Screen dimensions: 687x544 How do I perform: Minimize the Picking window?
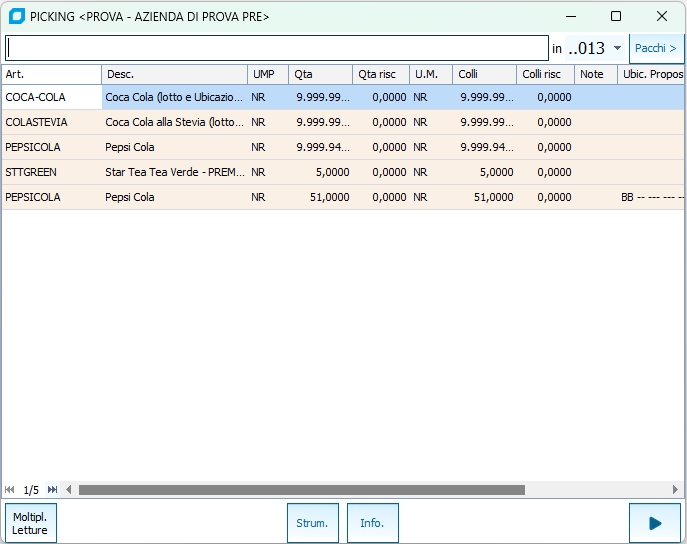[570, 17]
